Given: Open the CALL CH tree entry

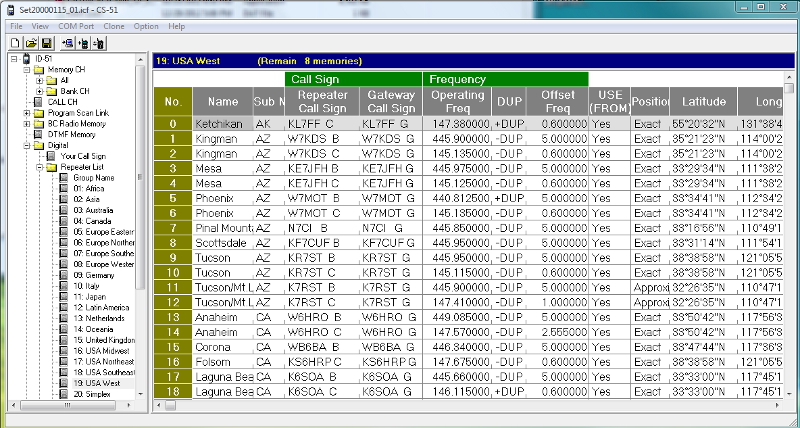Looking at the screenshot, I should 63,102.
